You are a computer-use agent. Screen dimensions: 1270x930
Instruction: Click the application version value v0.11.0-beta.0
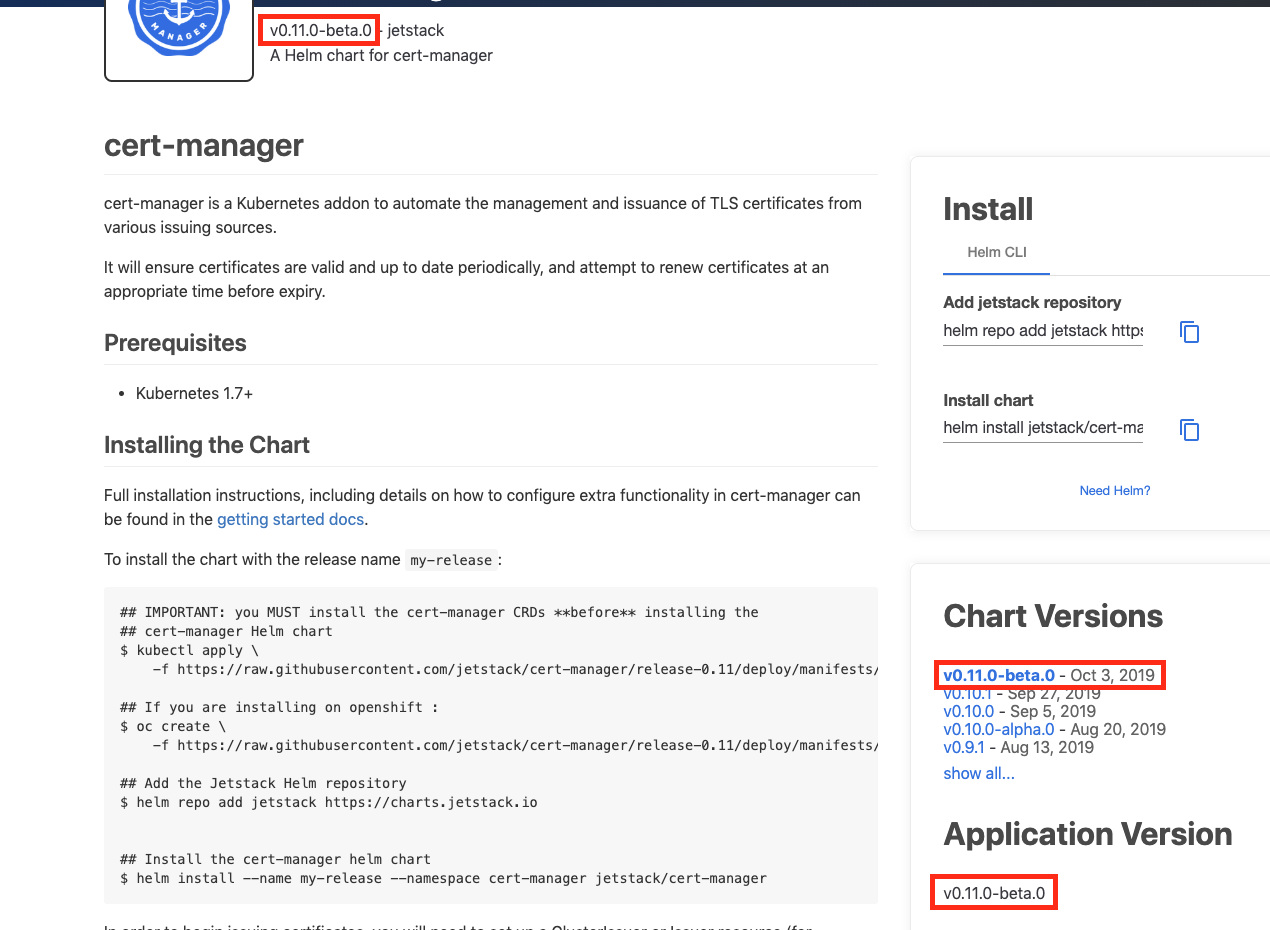click(993, 893)
